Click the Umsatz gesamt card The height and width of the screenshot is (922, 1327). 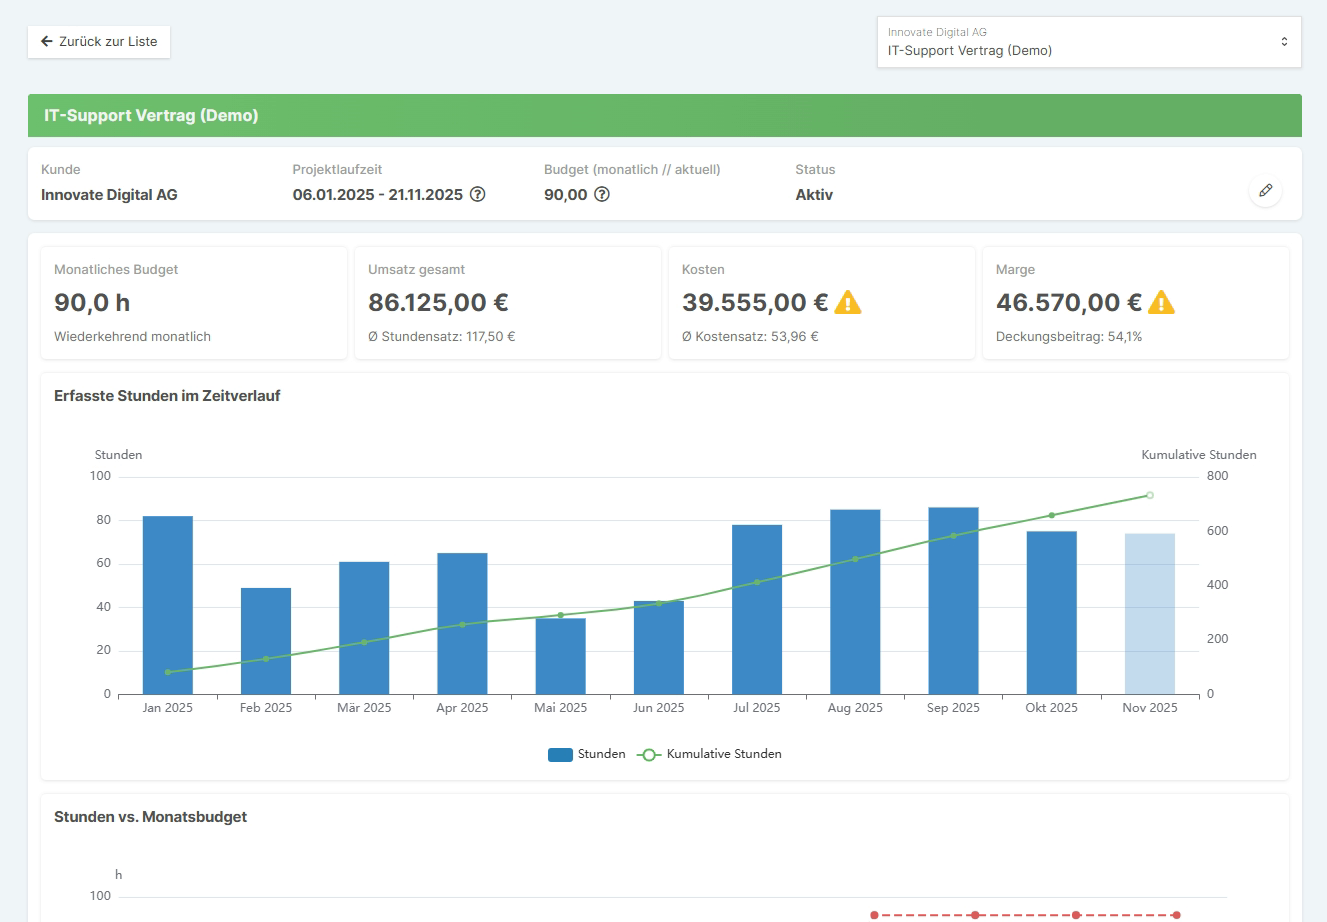tap(508, 303)
